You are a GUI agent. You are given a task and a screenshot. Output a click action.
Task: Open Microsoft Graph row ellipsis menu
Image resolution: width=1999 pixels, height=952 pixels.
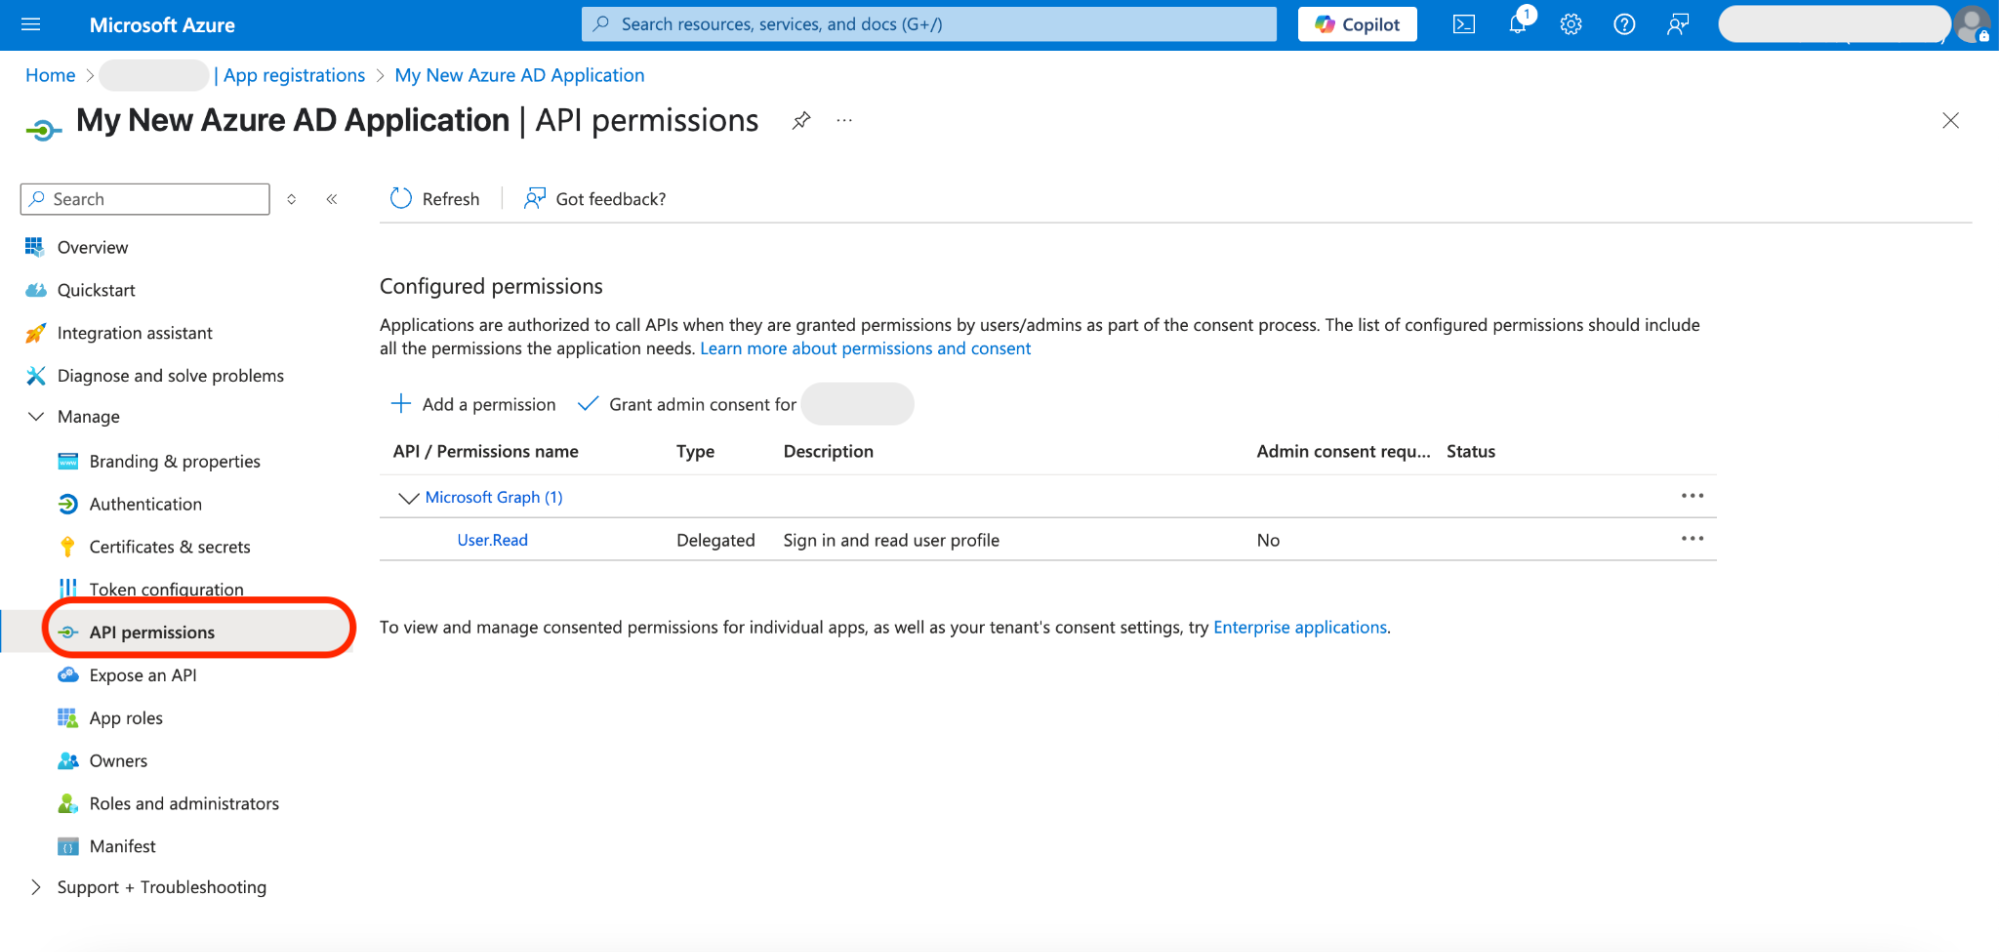coord(1692,496)
